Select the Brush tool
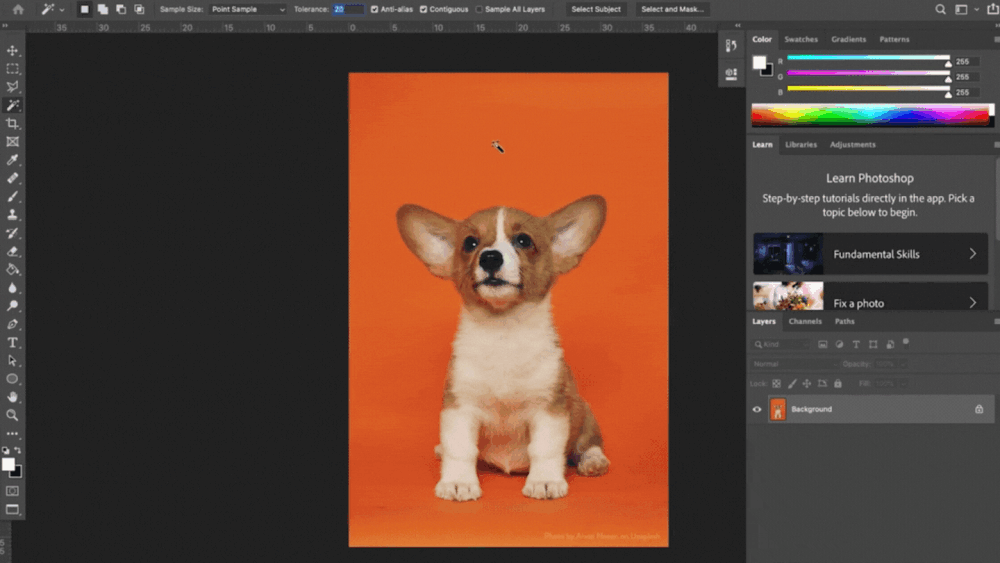 [12, 196]
